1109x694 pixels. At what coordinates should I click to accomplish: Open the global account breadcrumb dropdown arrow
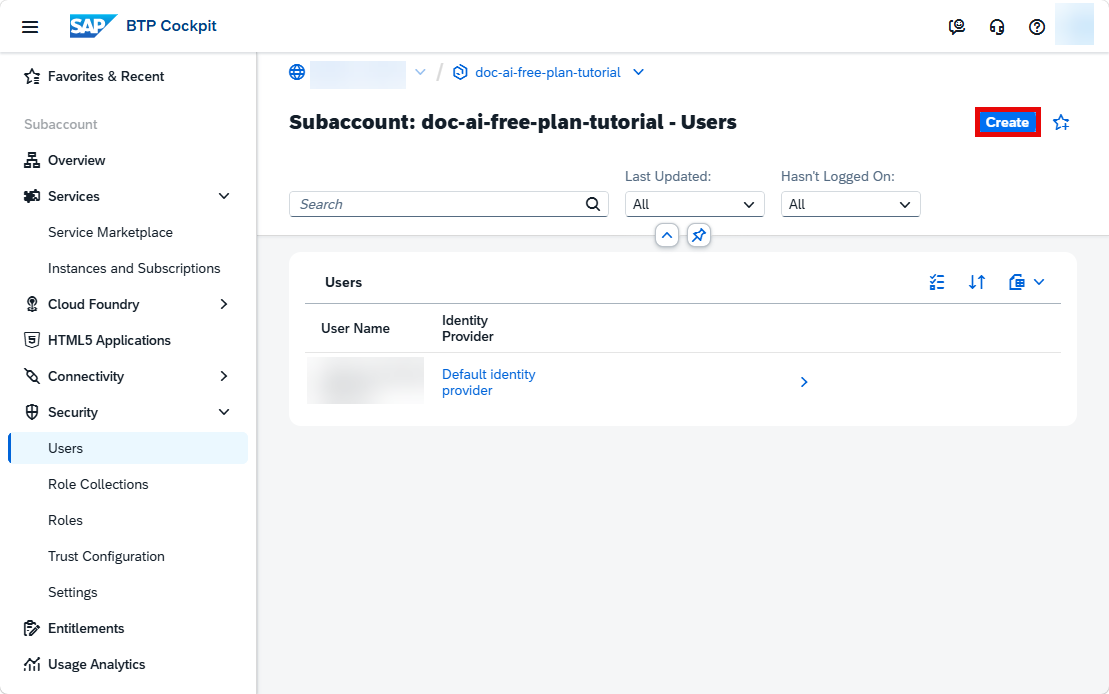[420, 72]
